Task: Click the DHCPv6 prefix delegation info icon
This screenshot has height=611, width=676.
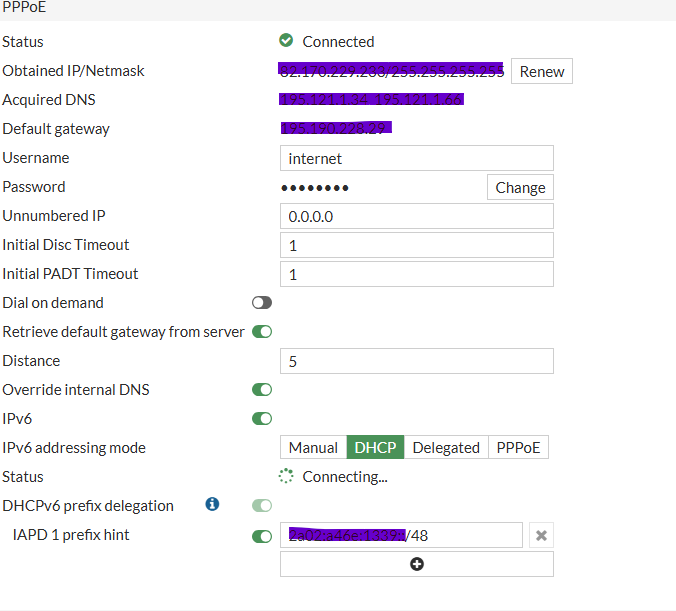Action: [x=212, y=504]
